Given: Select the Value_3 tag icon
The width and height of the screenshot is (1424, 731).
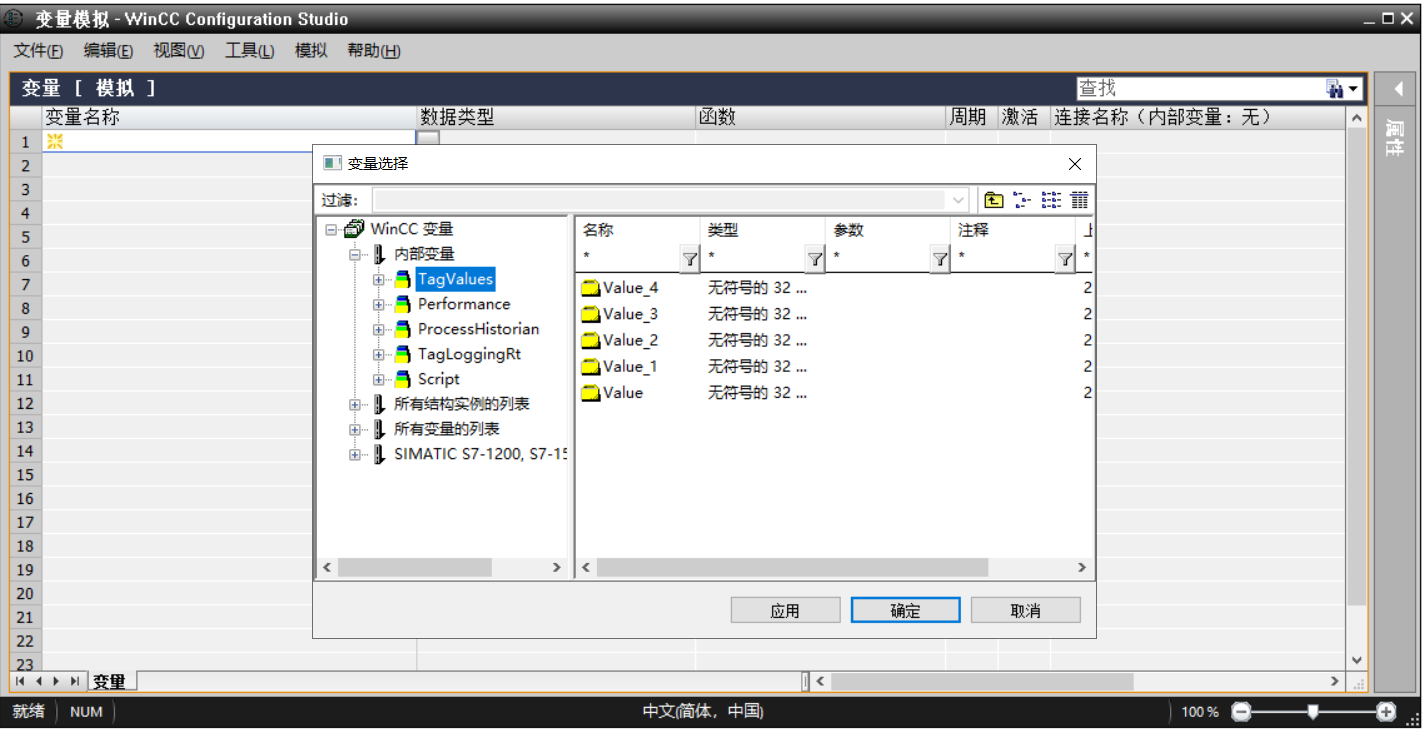Looking at the screenshot, I should click(x=591, y=314).
